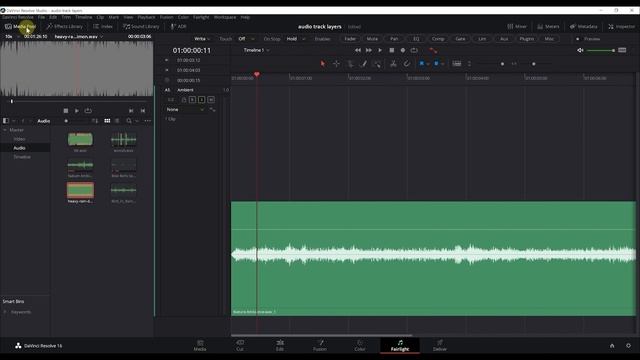Mute the Ambient track

coord(211,100)
